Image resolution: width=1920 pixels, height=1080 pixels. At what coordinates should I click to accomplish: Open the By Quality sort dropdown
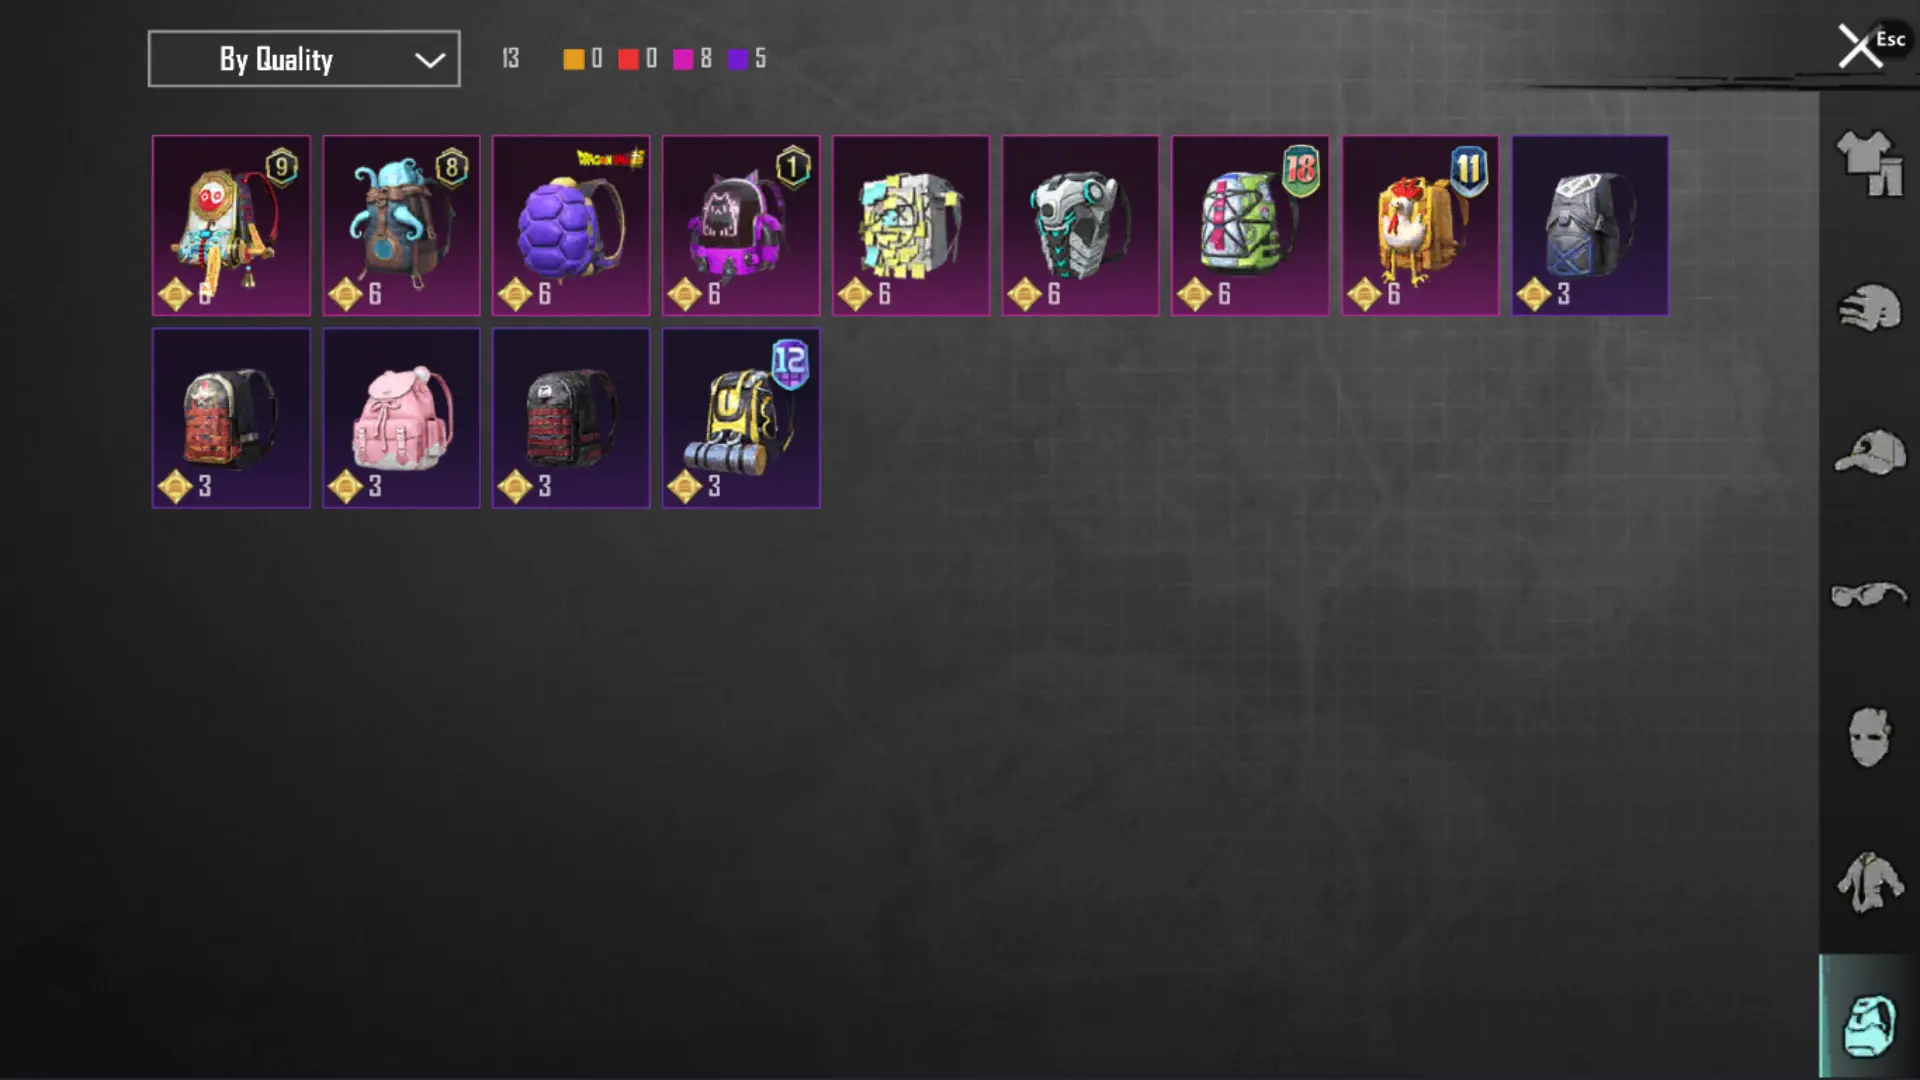pyautogui.click(x=304, y=59)
